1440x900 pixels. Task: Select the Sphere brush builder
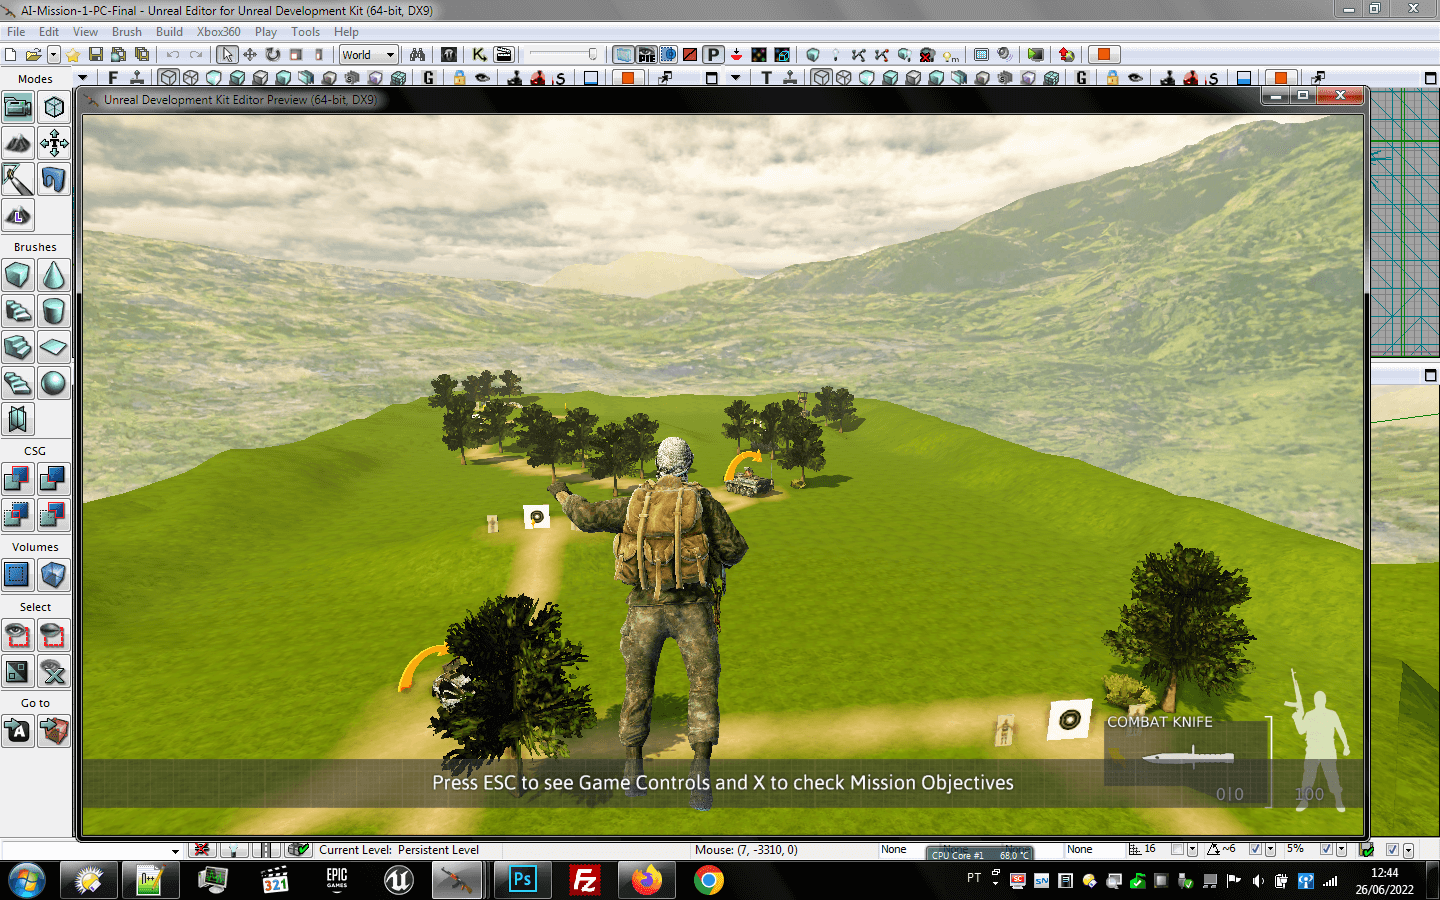pos(54,383)
